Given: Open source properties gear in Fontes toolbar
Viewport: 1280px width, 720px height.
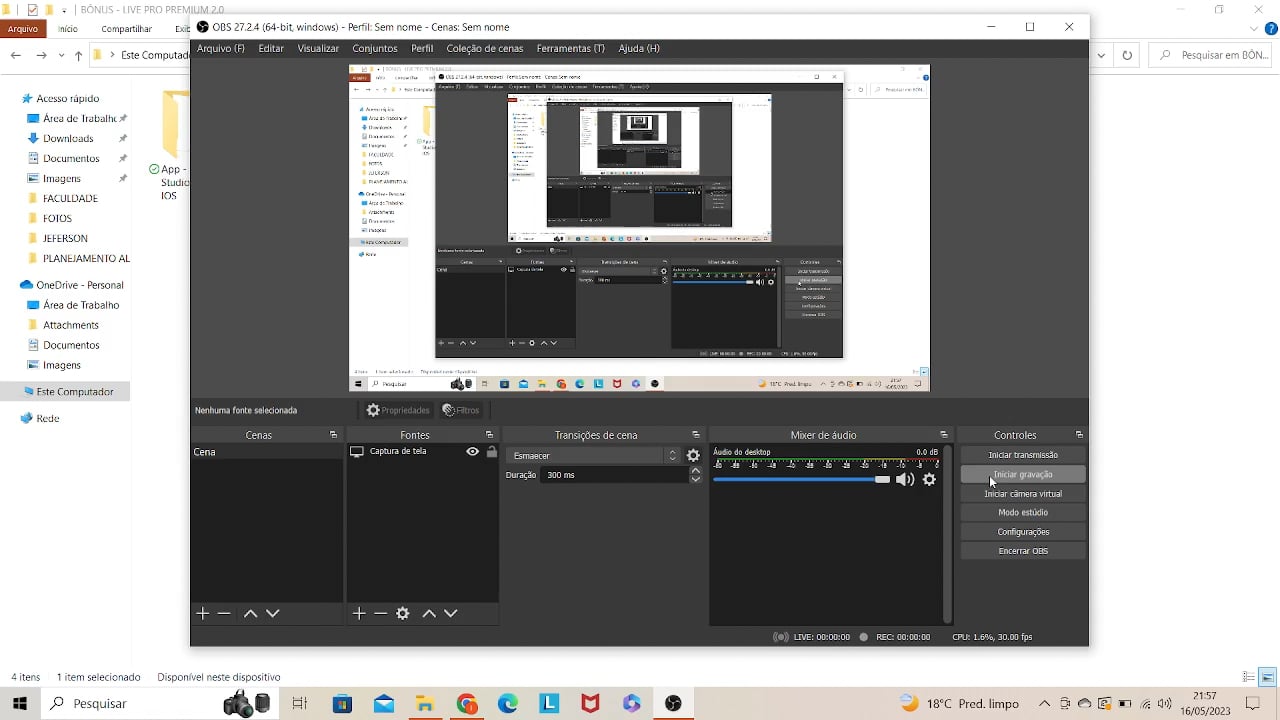Looking at the screenshot, I should tap(403, 613).
